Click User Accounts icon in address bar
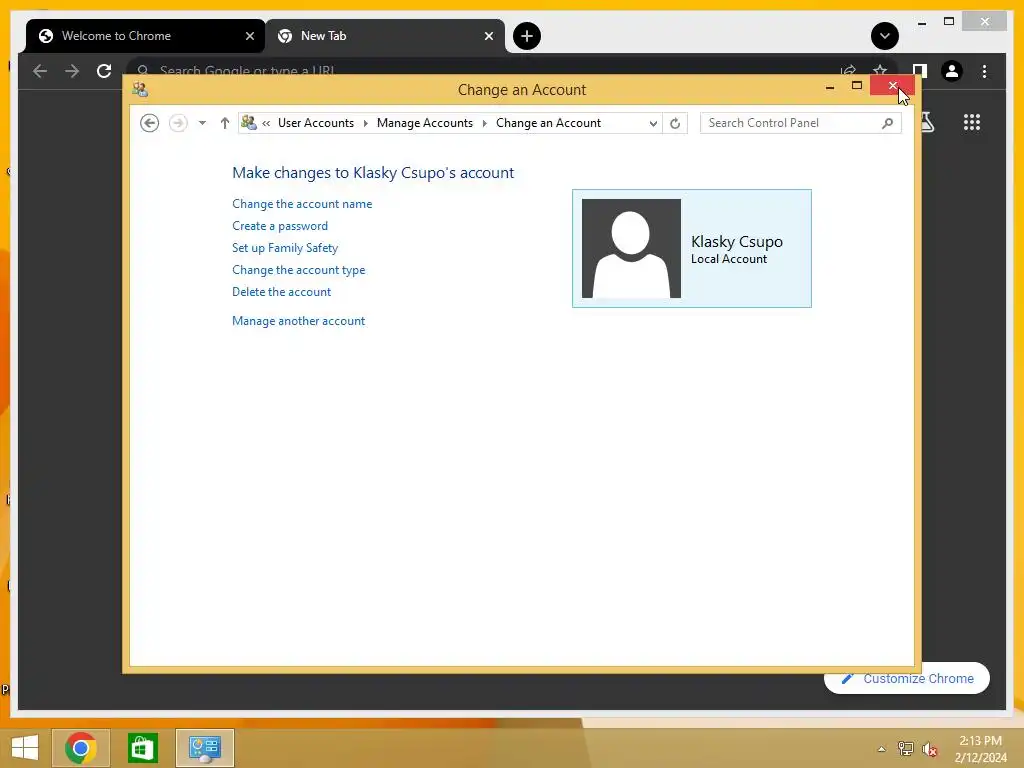Image resolution: width=1024 pixels, height=768 pixels. 249,122
